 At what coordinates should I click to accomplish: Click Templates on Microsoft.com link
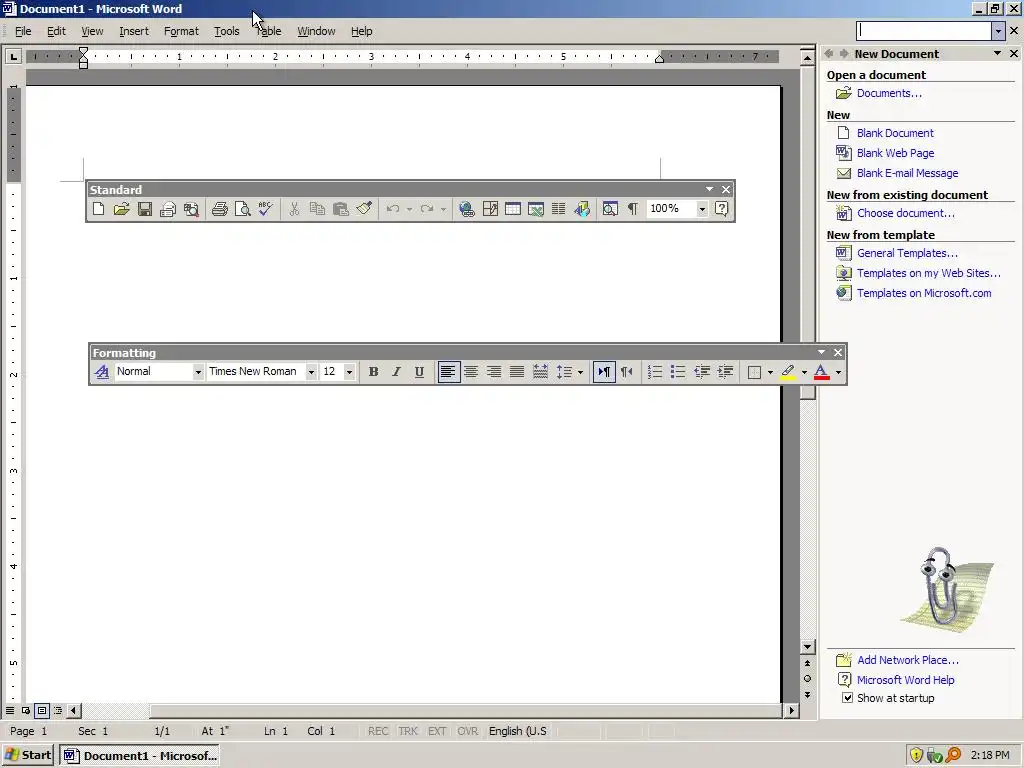924,293
